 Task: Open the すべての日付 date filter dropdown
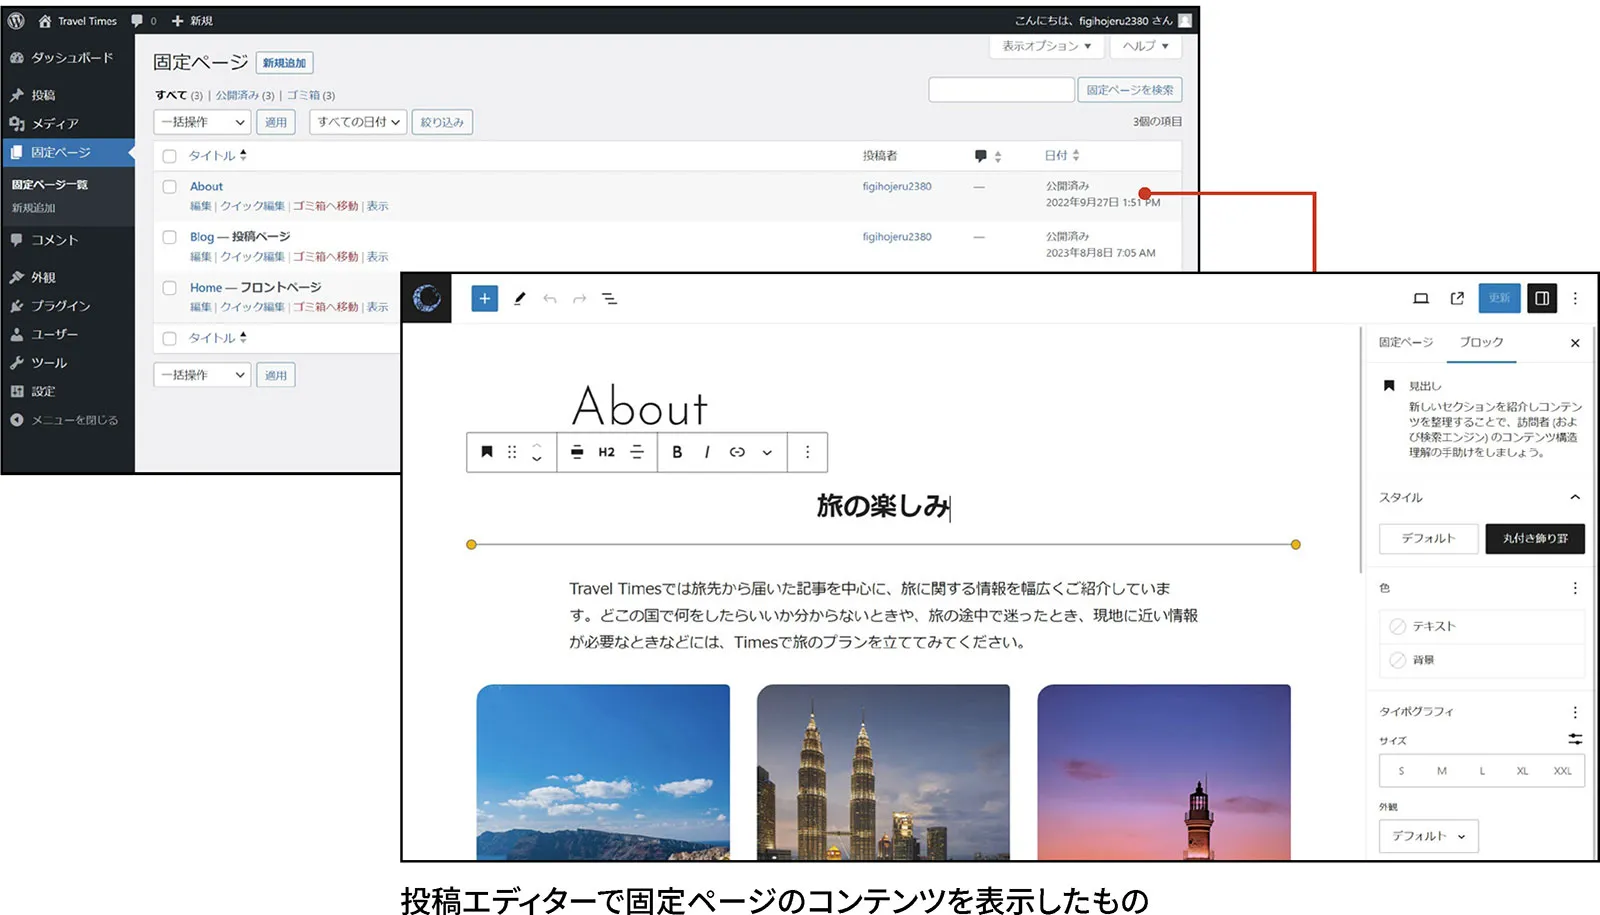356,122
